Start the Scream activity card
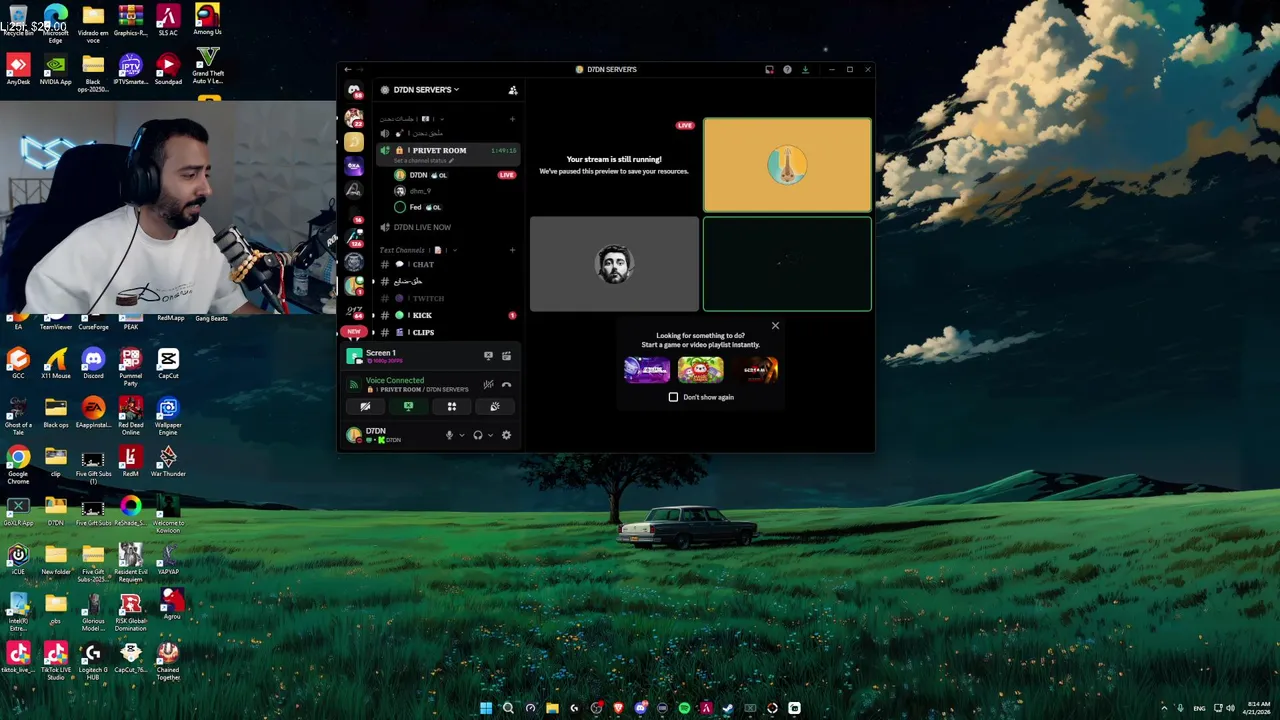 click(x=755, y=370)
